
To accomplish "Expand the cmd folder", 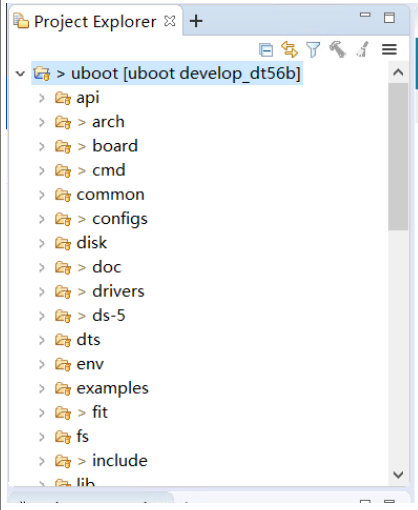I will [x=42, y=171].
